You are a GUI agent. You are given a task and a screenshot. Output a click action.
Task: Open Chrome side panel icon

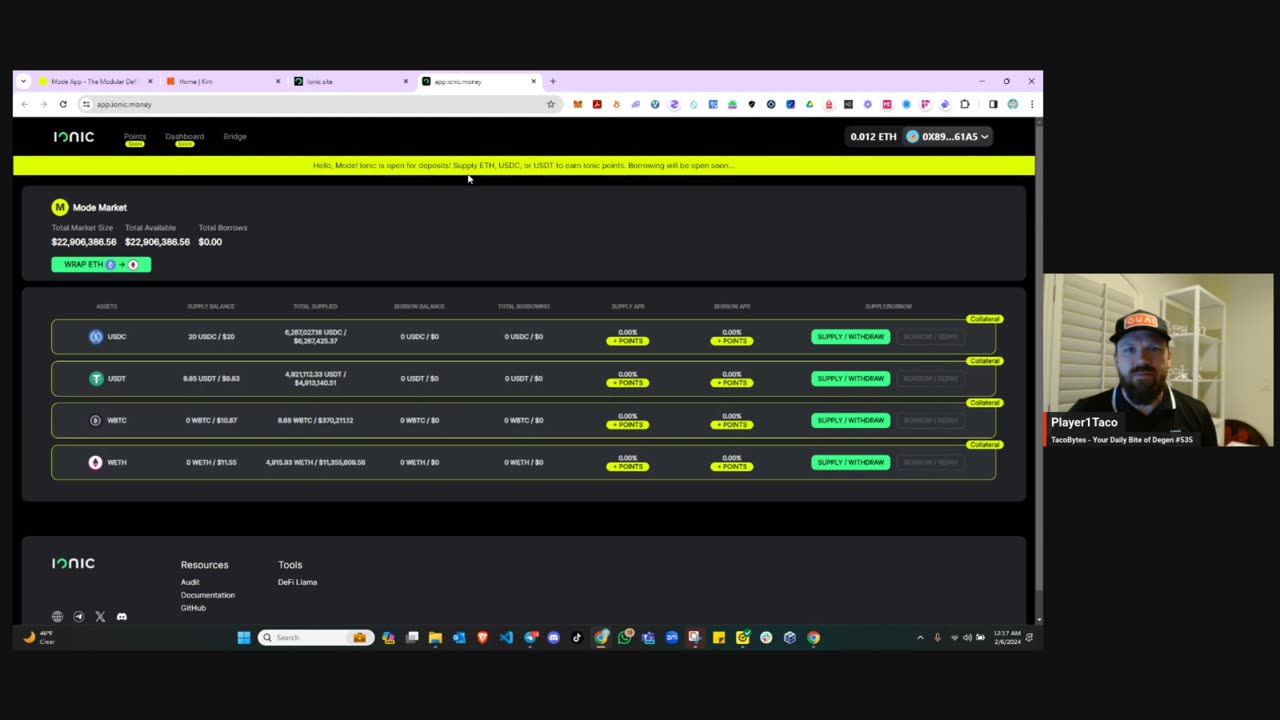[993, 104]
